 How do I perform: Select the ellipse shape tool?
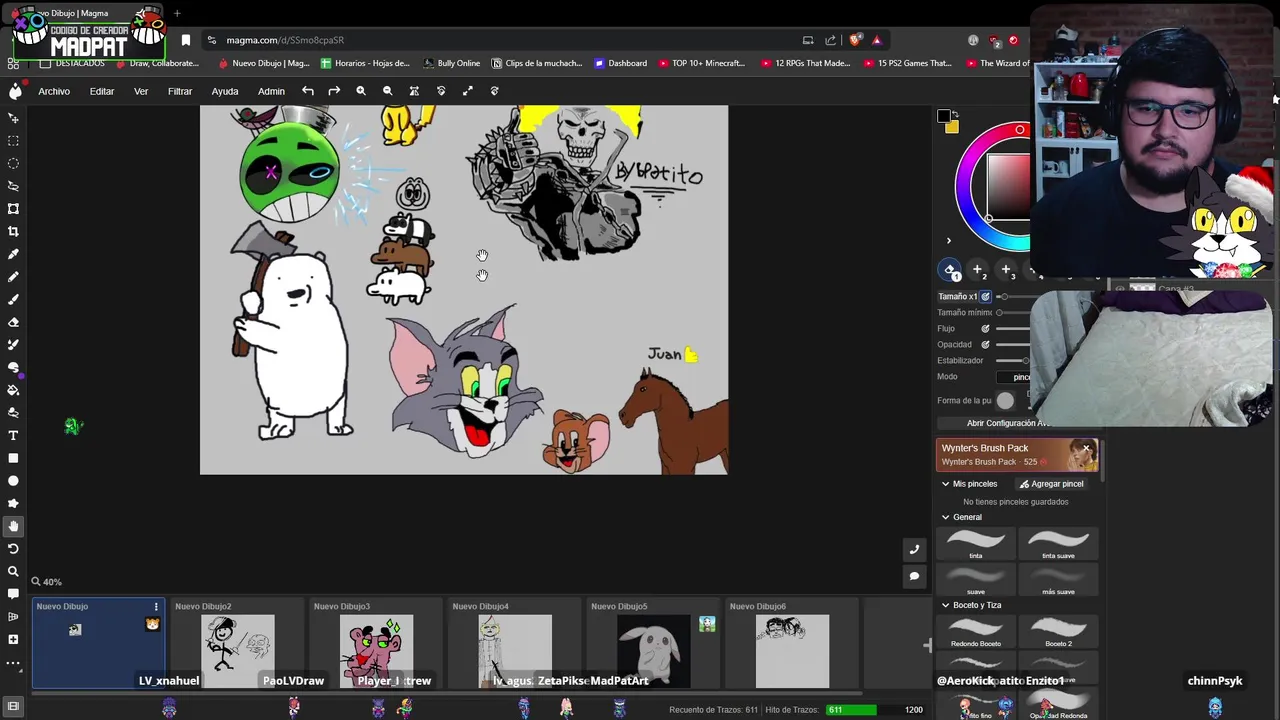tap(13, 481)
